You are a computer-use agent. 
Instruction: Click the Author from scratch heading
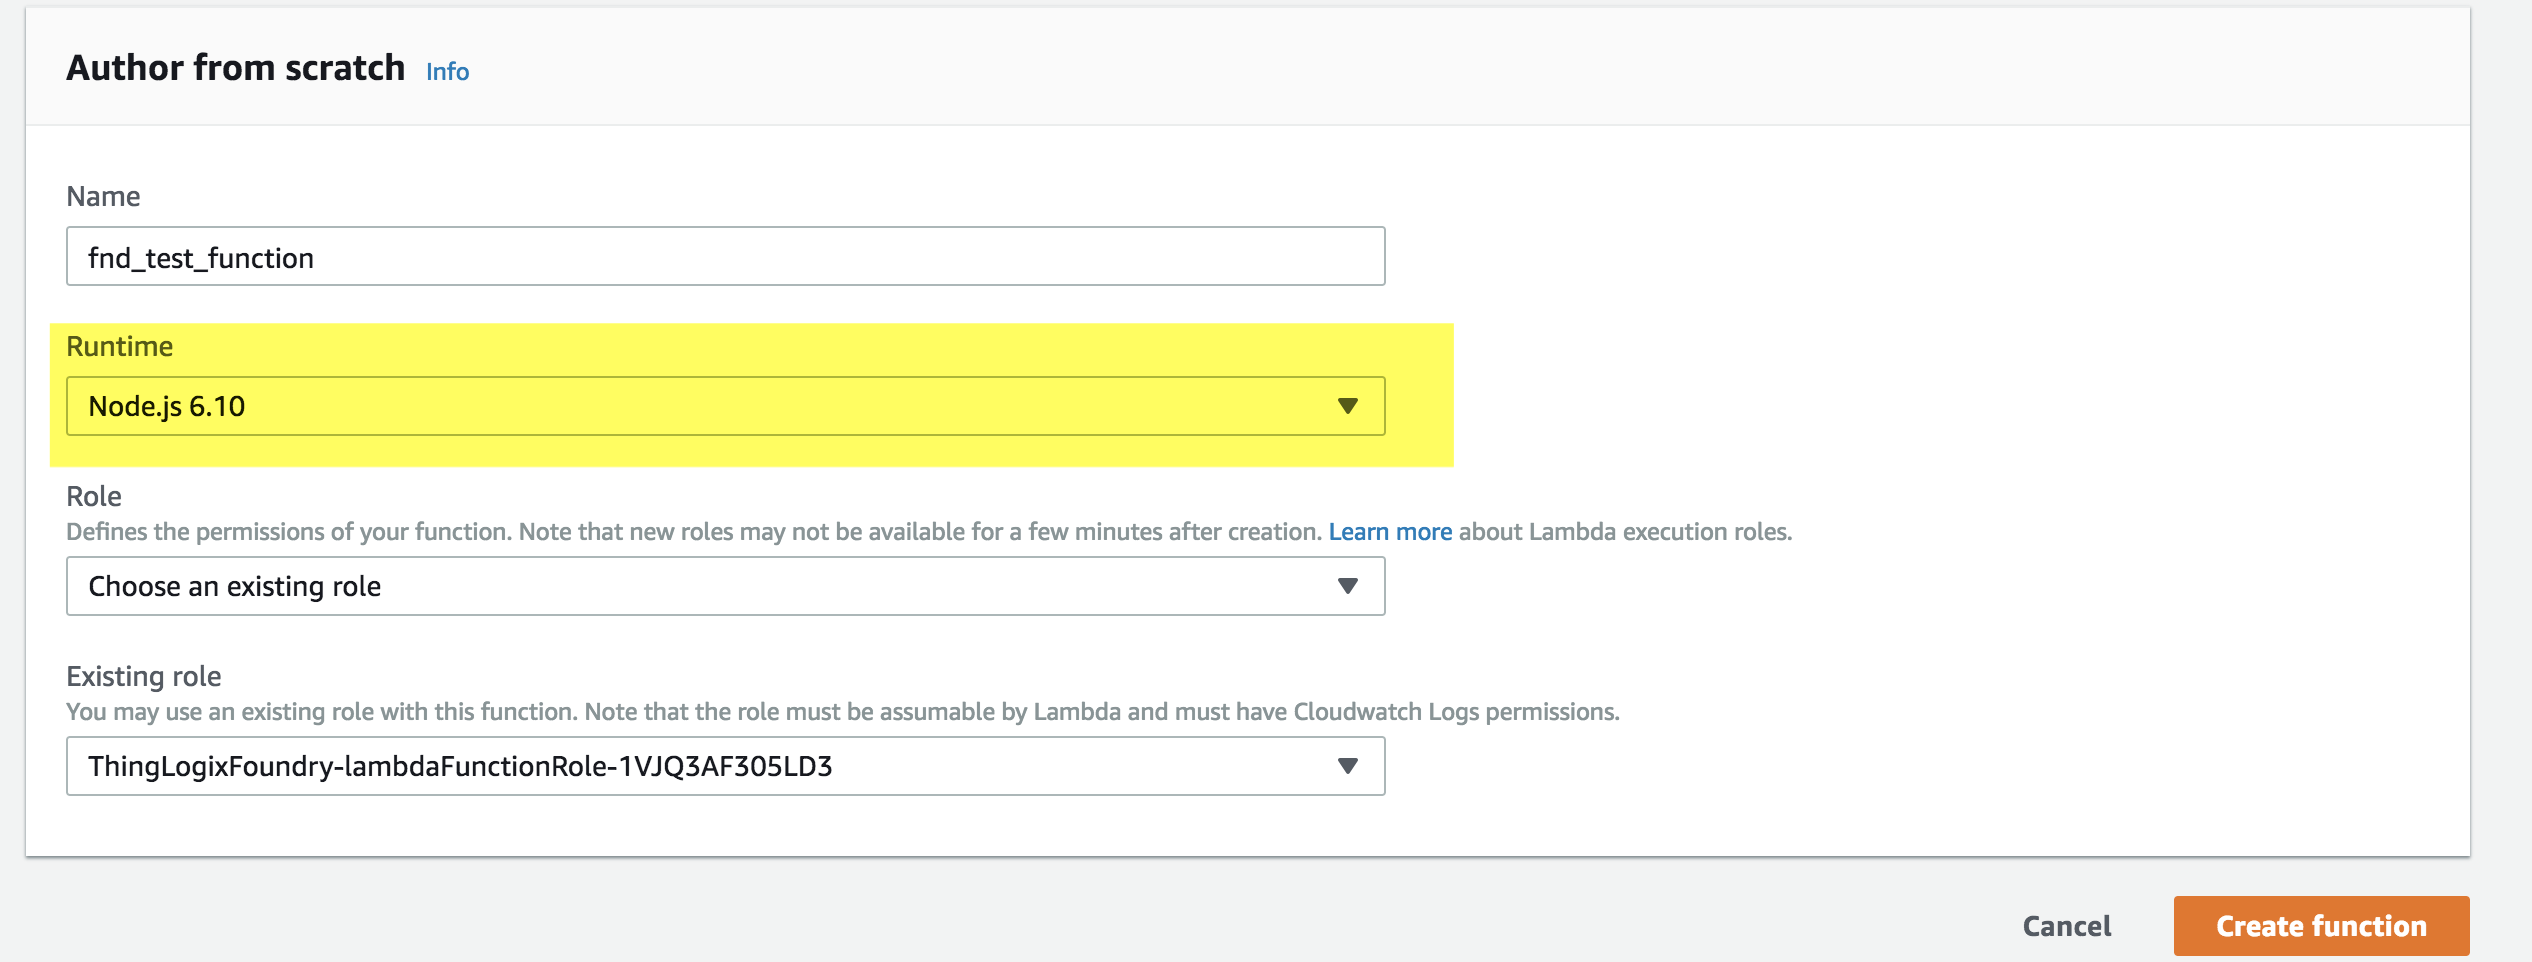point(236,67)
